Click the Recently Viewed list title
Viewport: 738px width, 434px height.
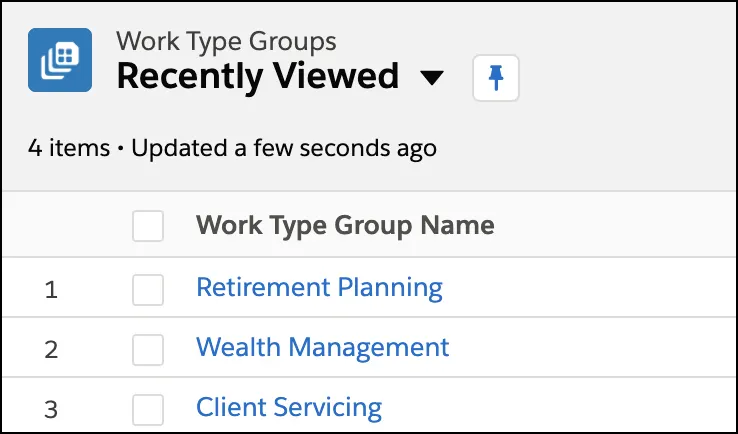tap(258, 76)
